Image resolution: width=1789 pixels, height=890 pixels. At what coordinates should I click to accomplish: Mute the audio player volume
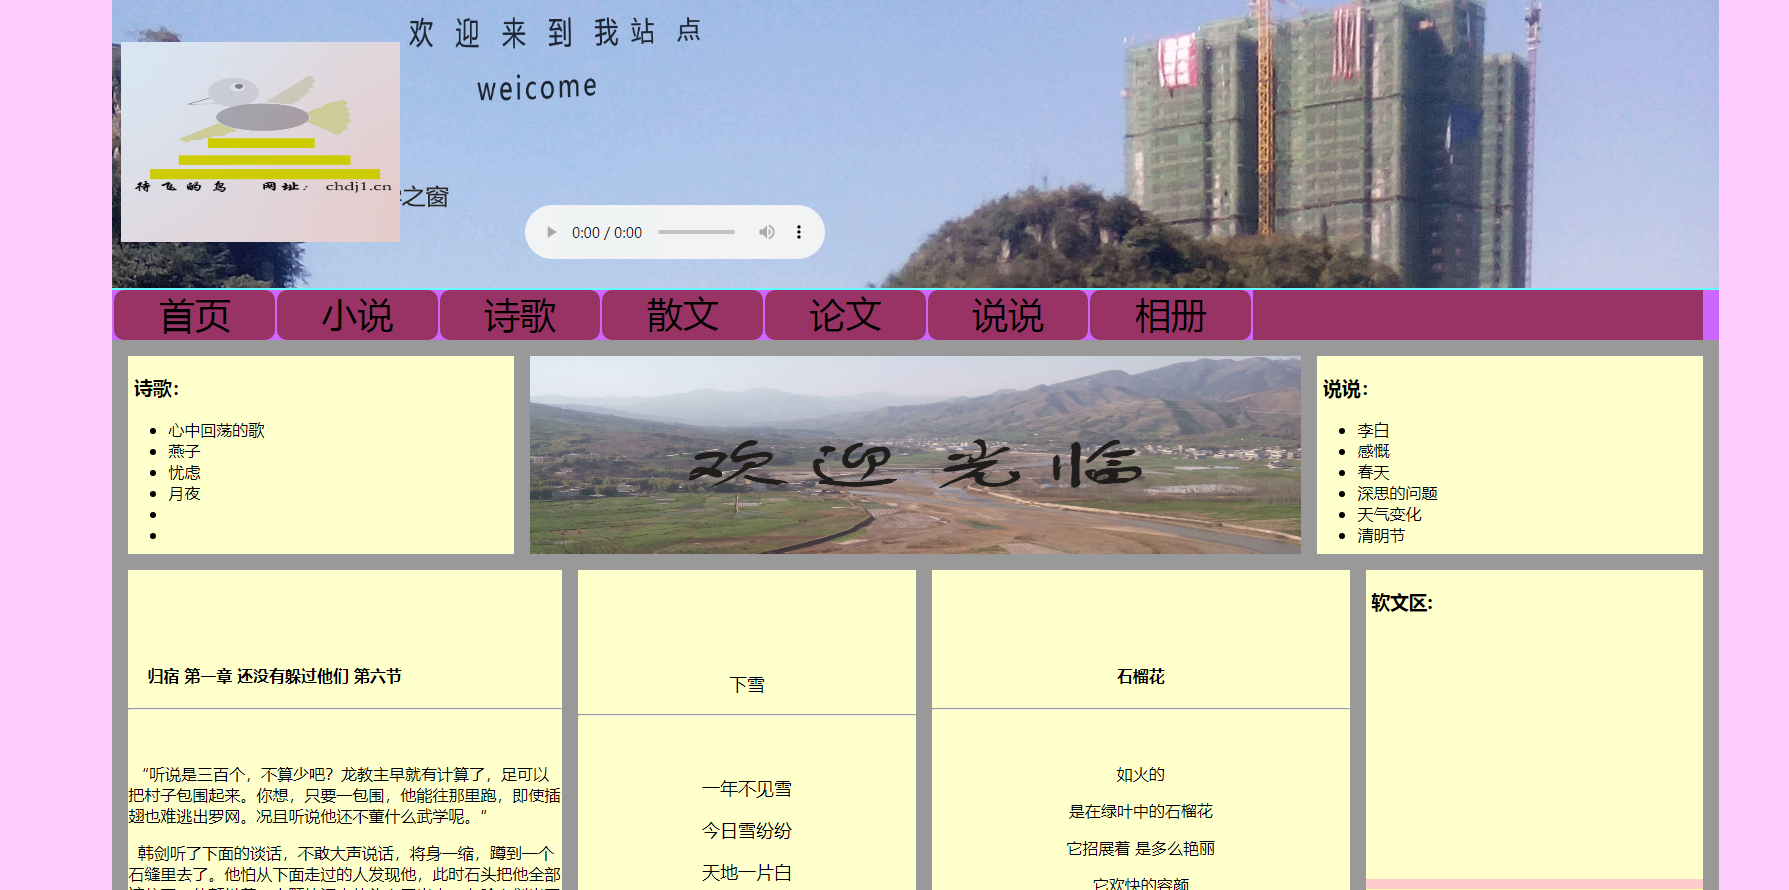tap(767, 232)
